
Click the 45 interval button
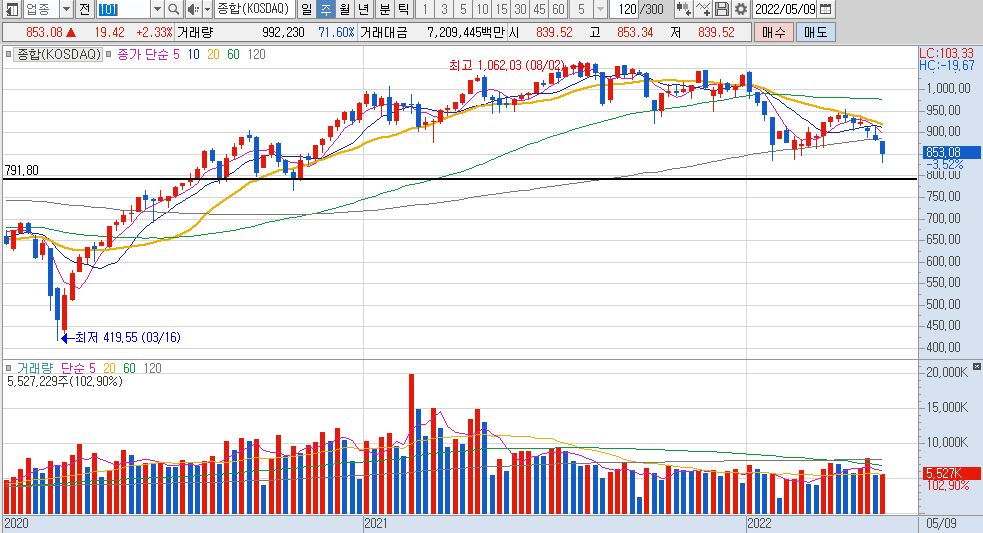click(x=539, y=9)
